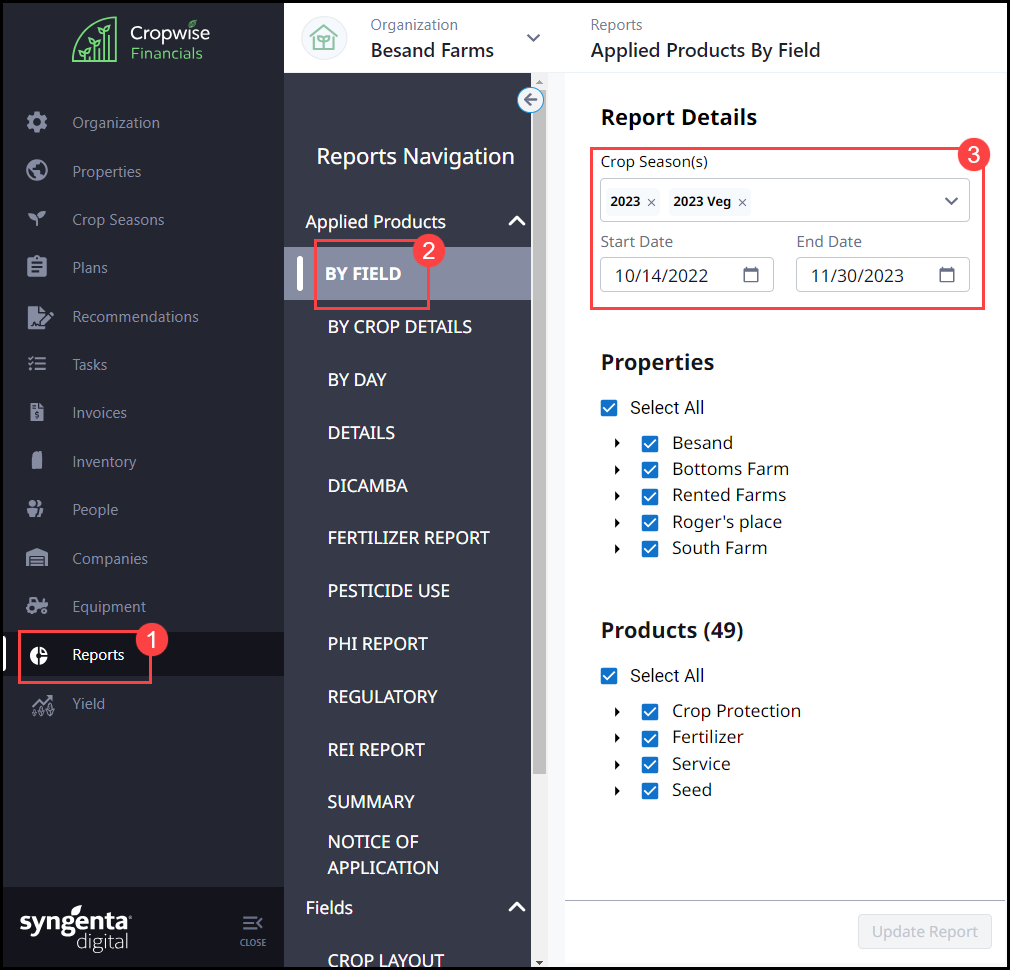Open the FERTILIZER REPORT item
The image size is (1010, 970).
[408, 538]
